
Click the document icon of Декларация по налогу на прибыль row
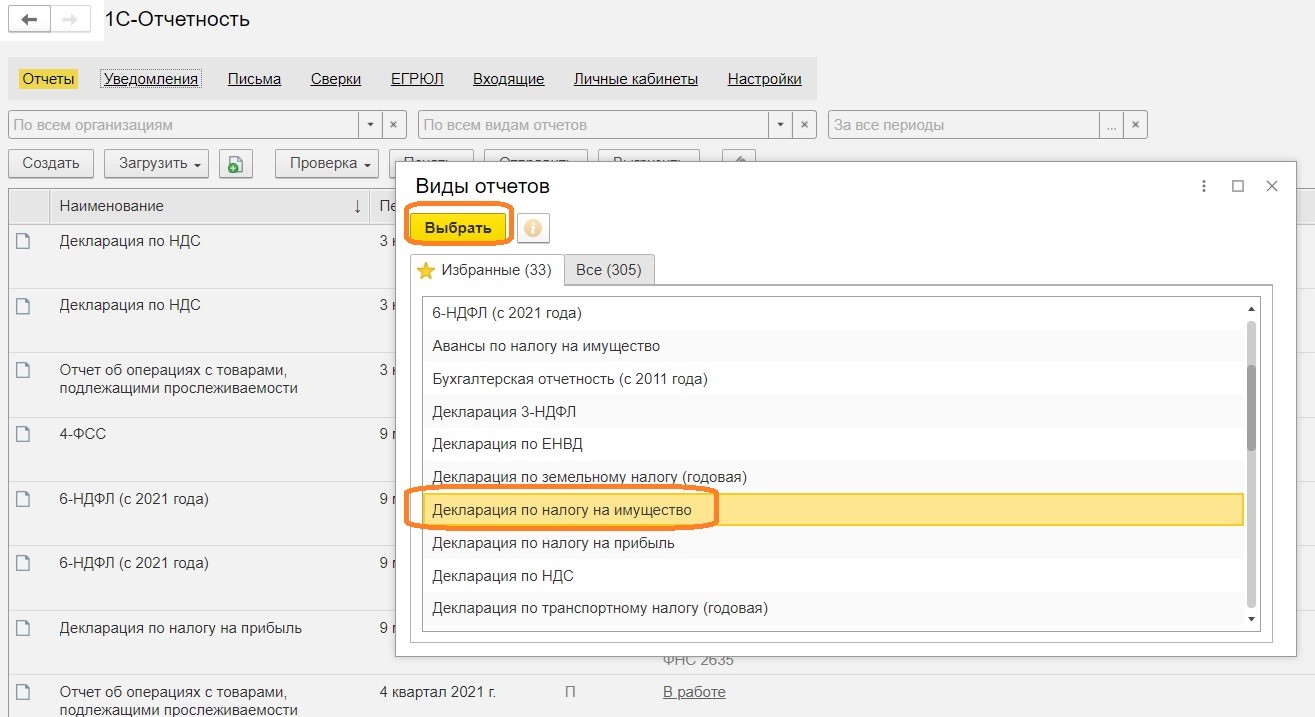click(23, 628)
